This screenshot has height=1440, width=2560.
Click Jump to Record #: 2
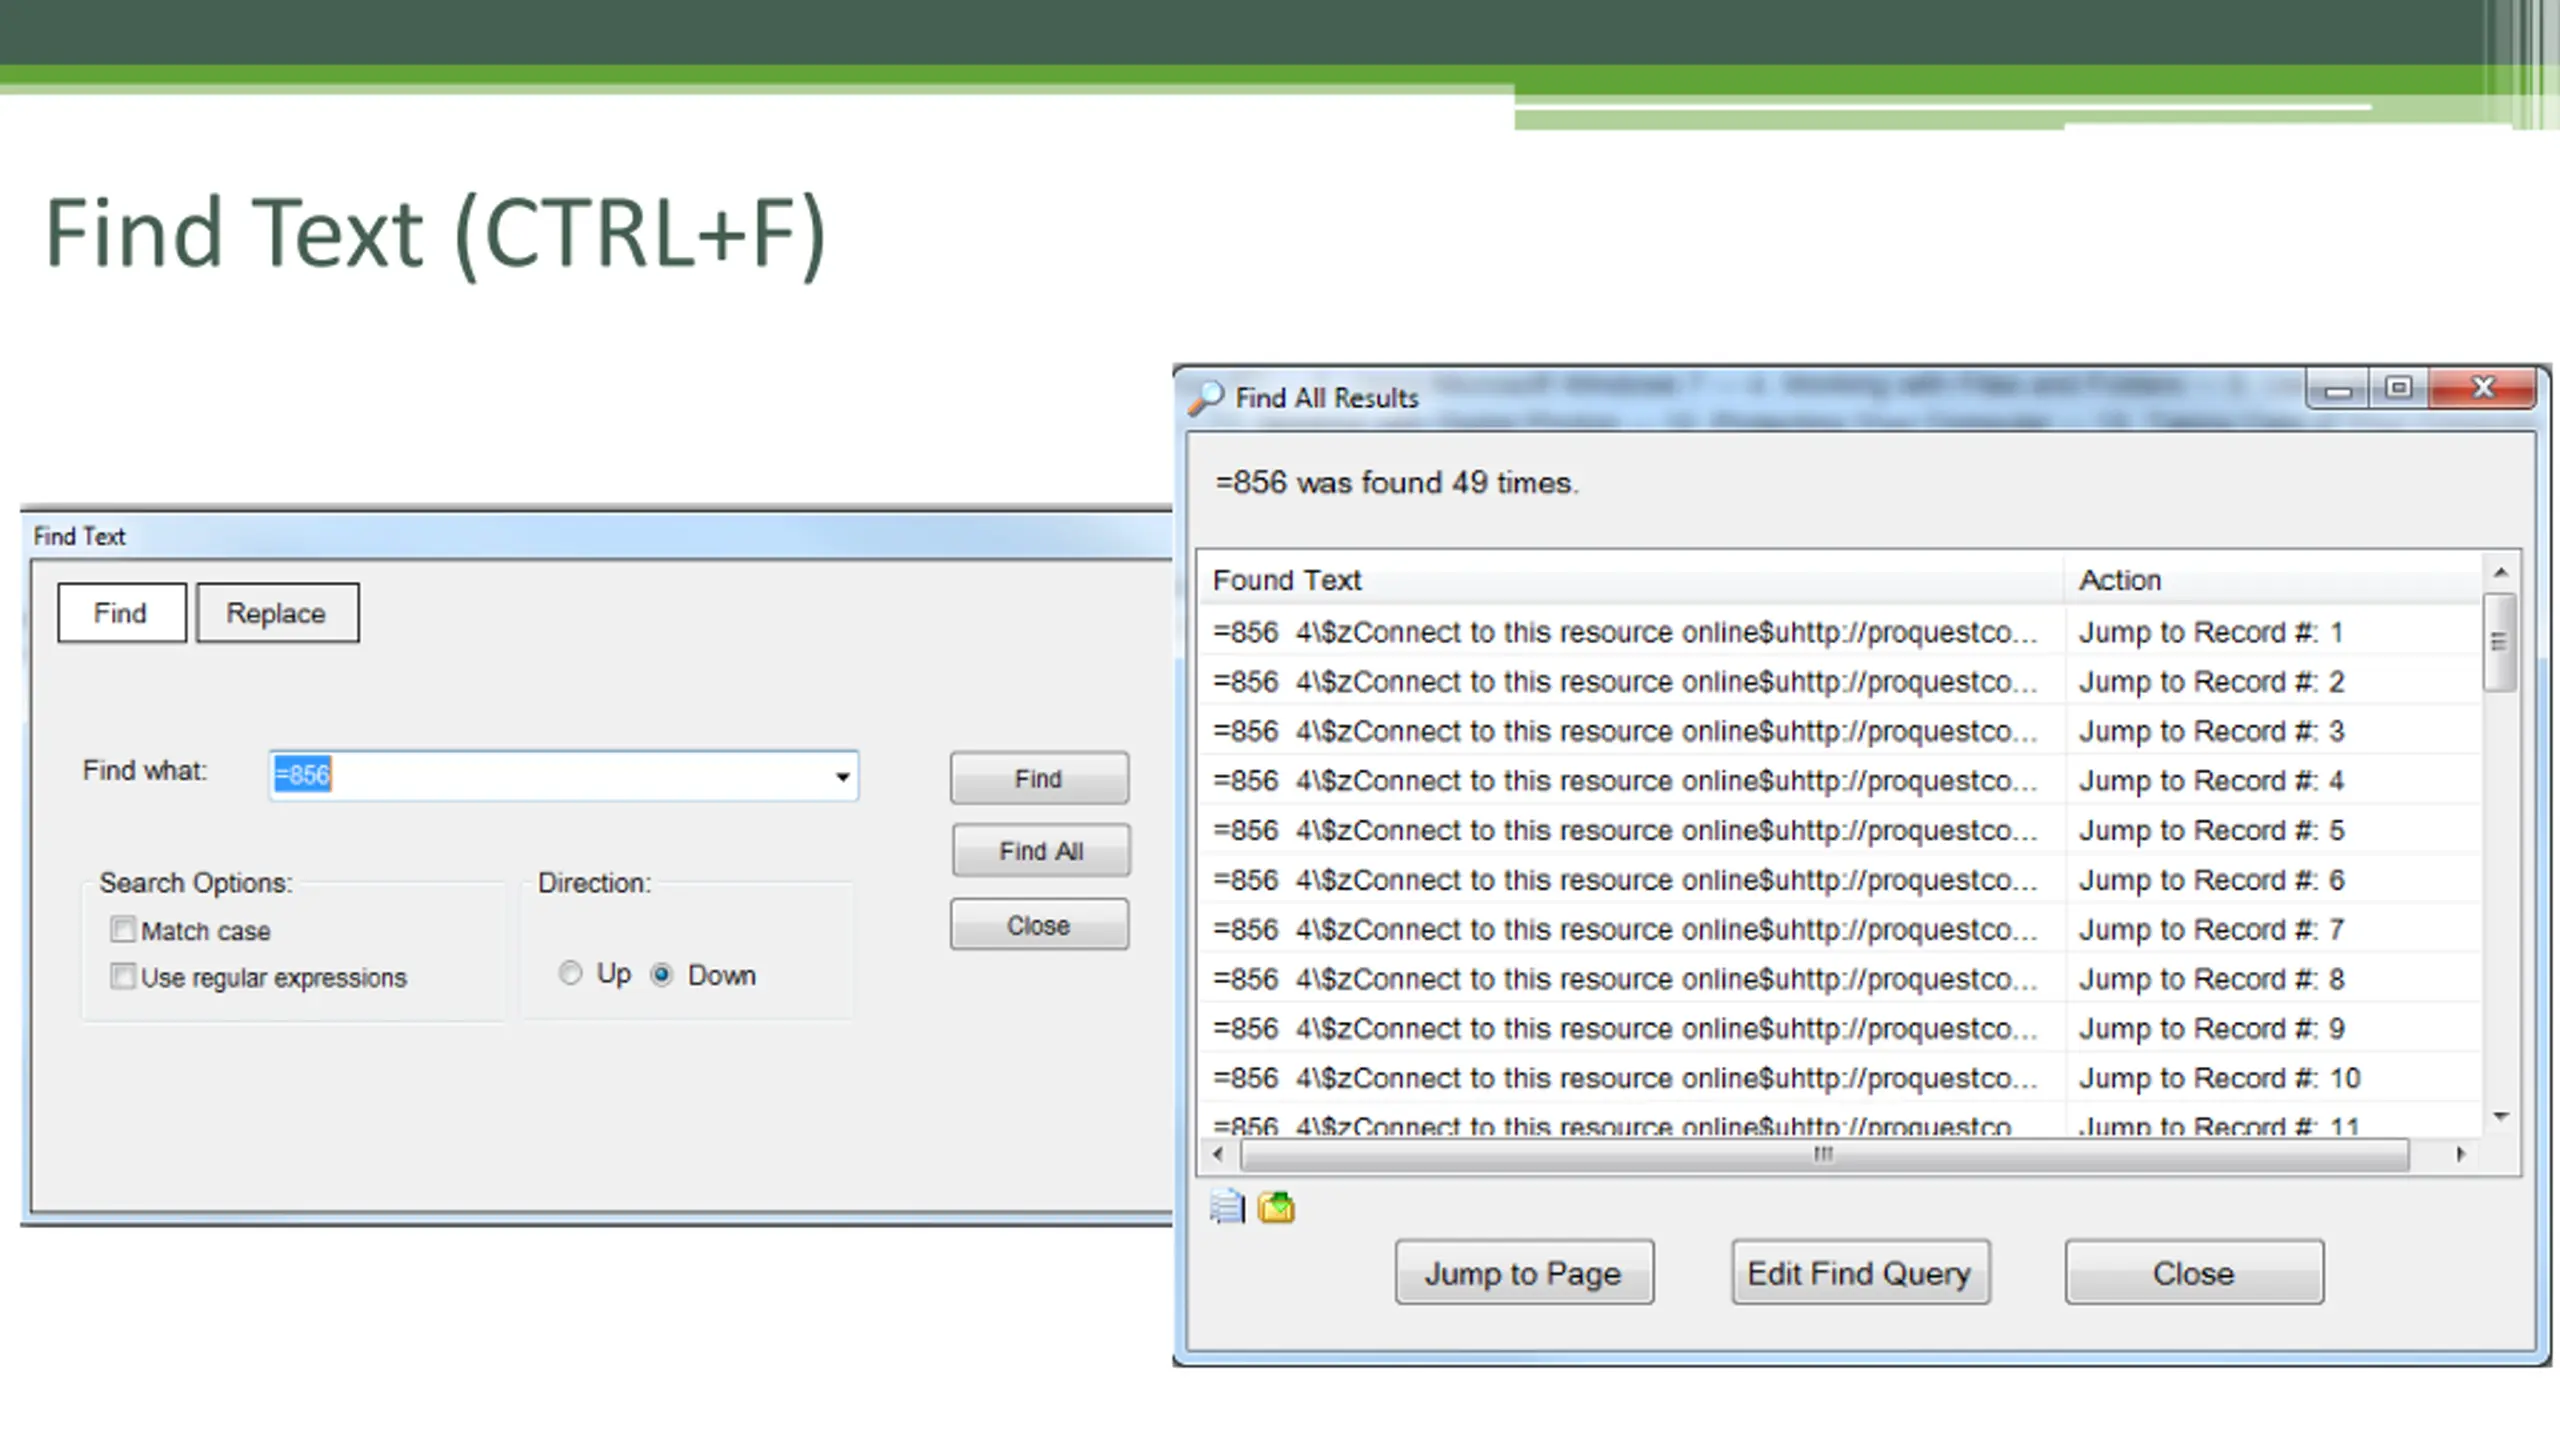pos(2211,682)
